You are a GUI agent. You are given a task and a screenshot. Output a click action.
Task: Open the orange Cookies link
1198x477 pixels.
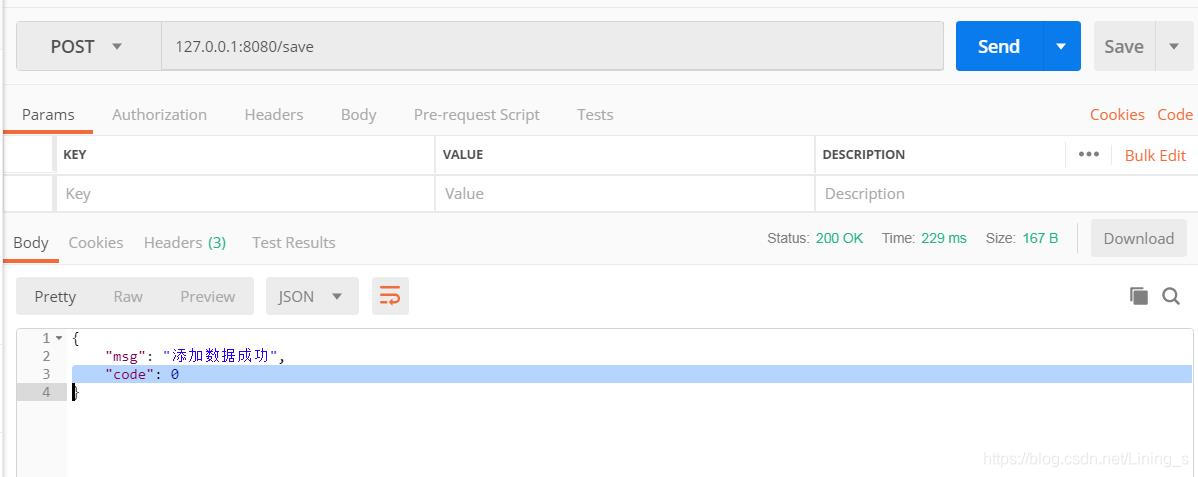[x=1117, y=115]
